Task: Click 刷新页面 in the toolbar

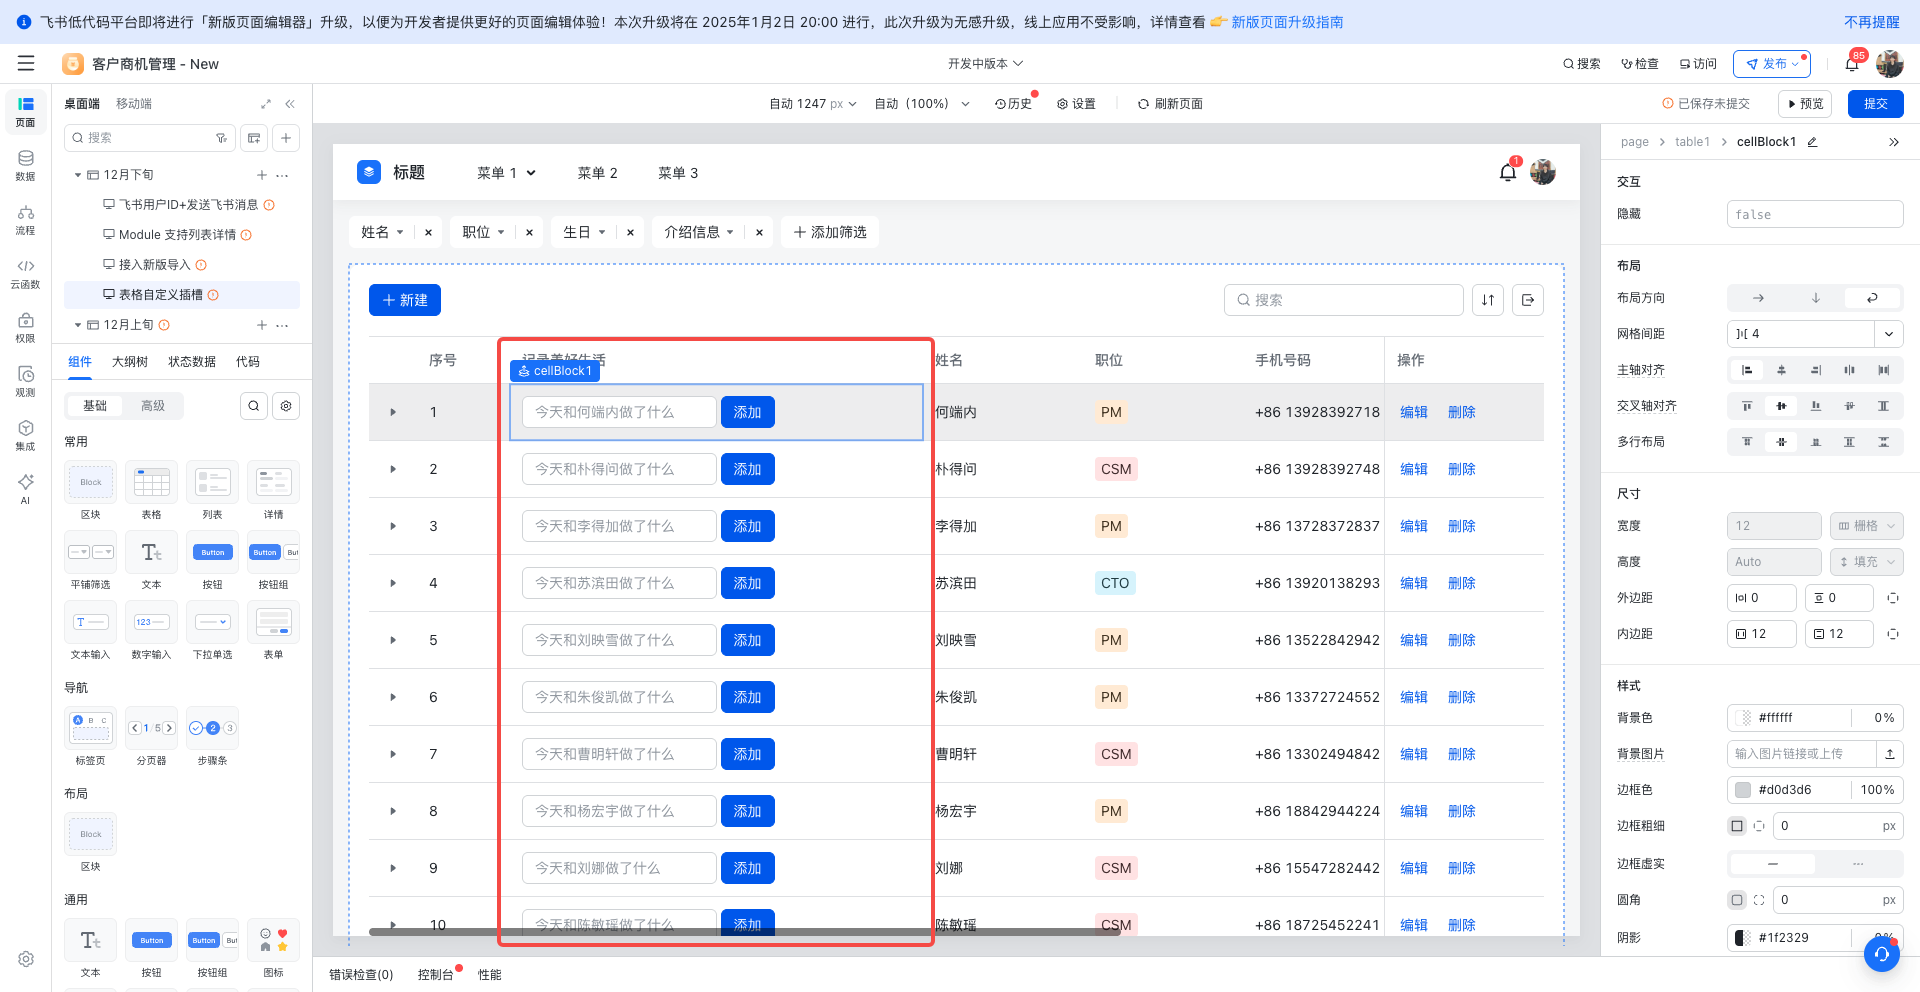Action: 1170,104
